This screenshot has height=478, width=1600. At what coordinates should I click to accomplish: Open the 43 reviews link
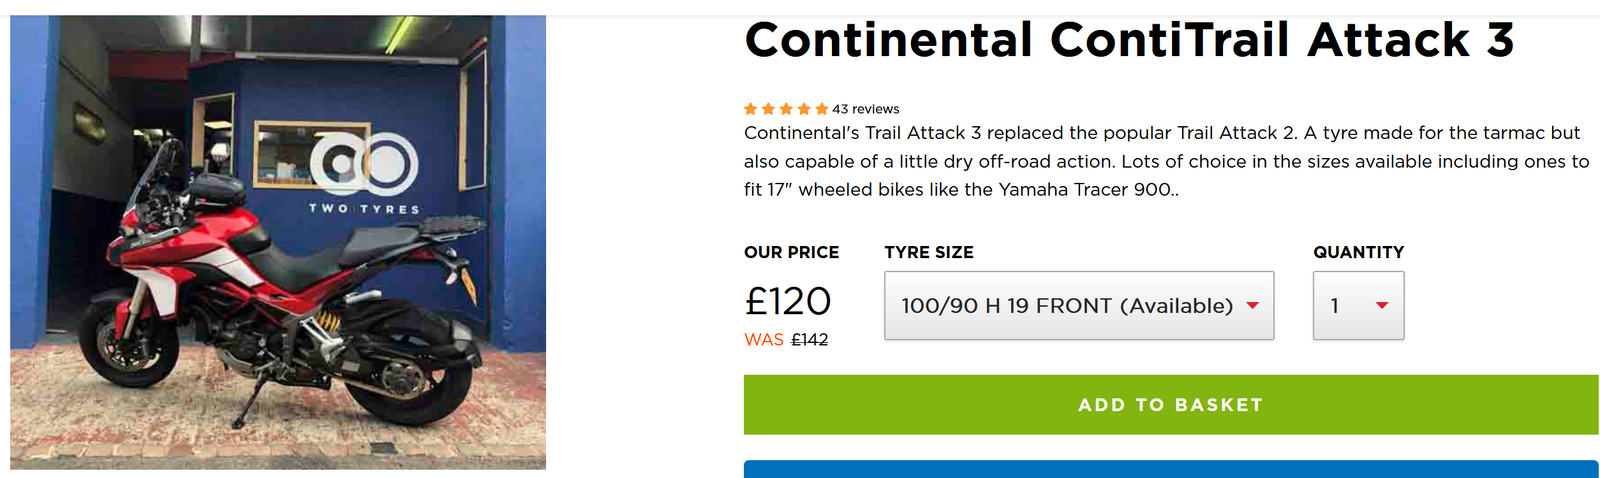coord(866,109)
